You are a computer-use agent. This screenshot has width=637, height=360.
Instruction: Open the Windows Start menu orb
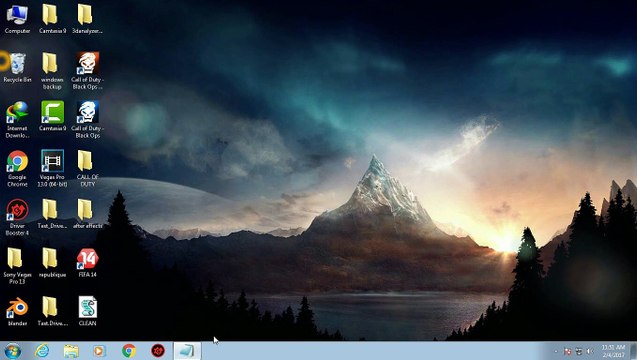[12, 351]
